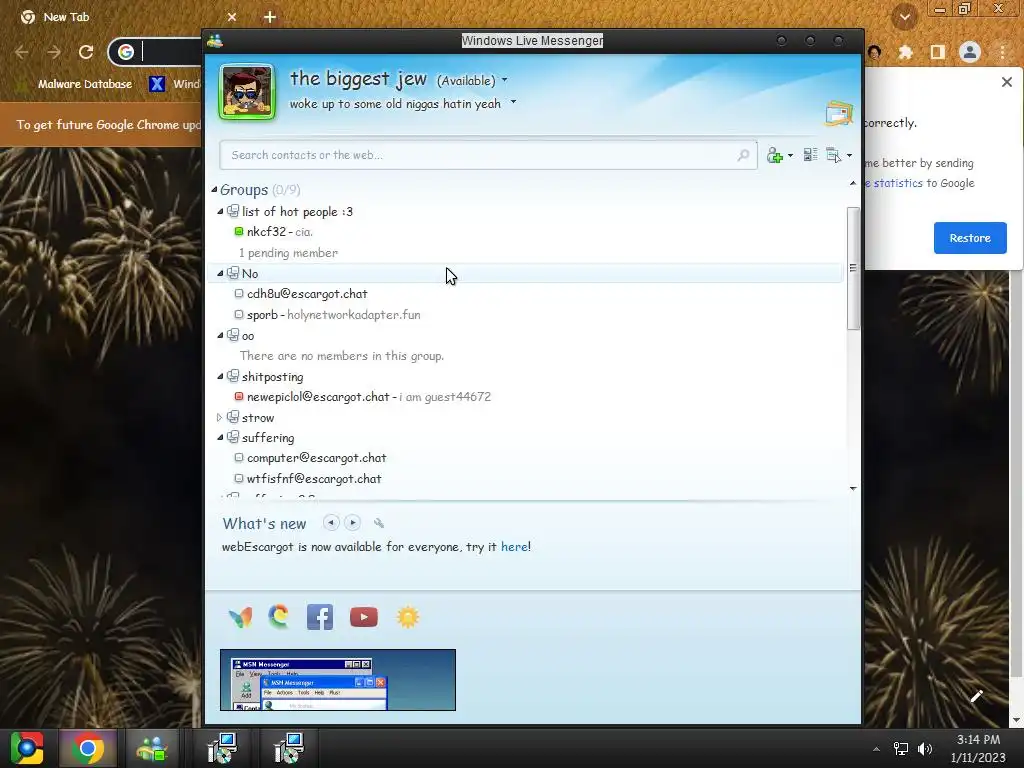Click the Chrome taskbar icon
The image size is (1024, 768).
pos(88,748)
